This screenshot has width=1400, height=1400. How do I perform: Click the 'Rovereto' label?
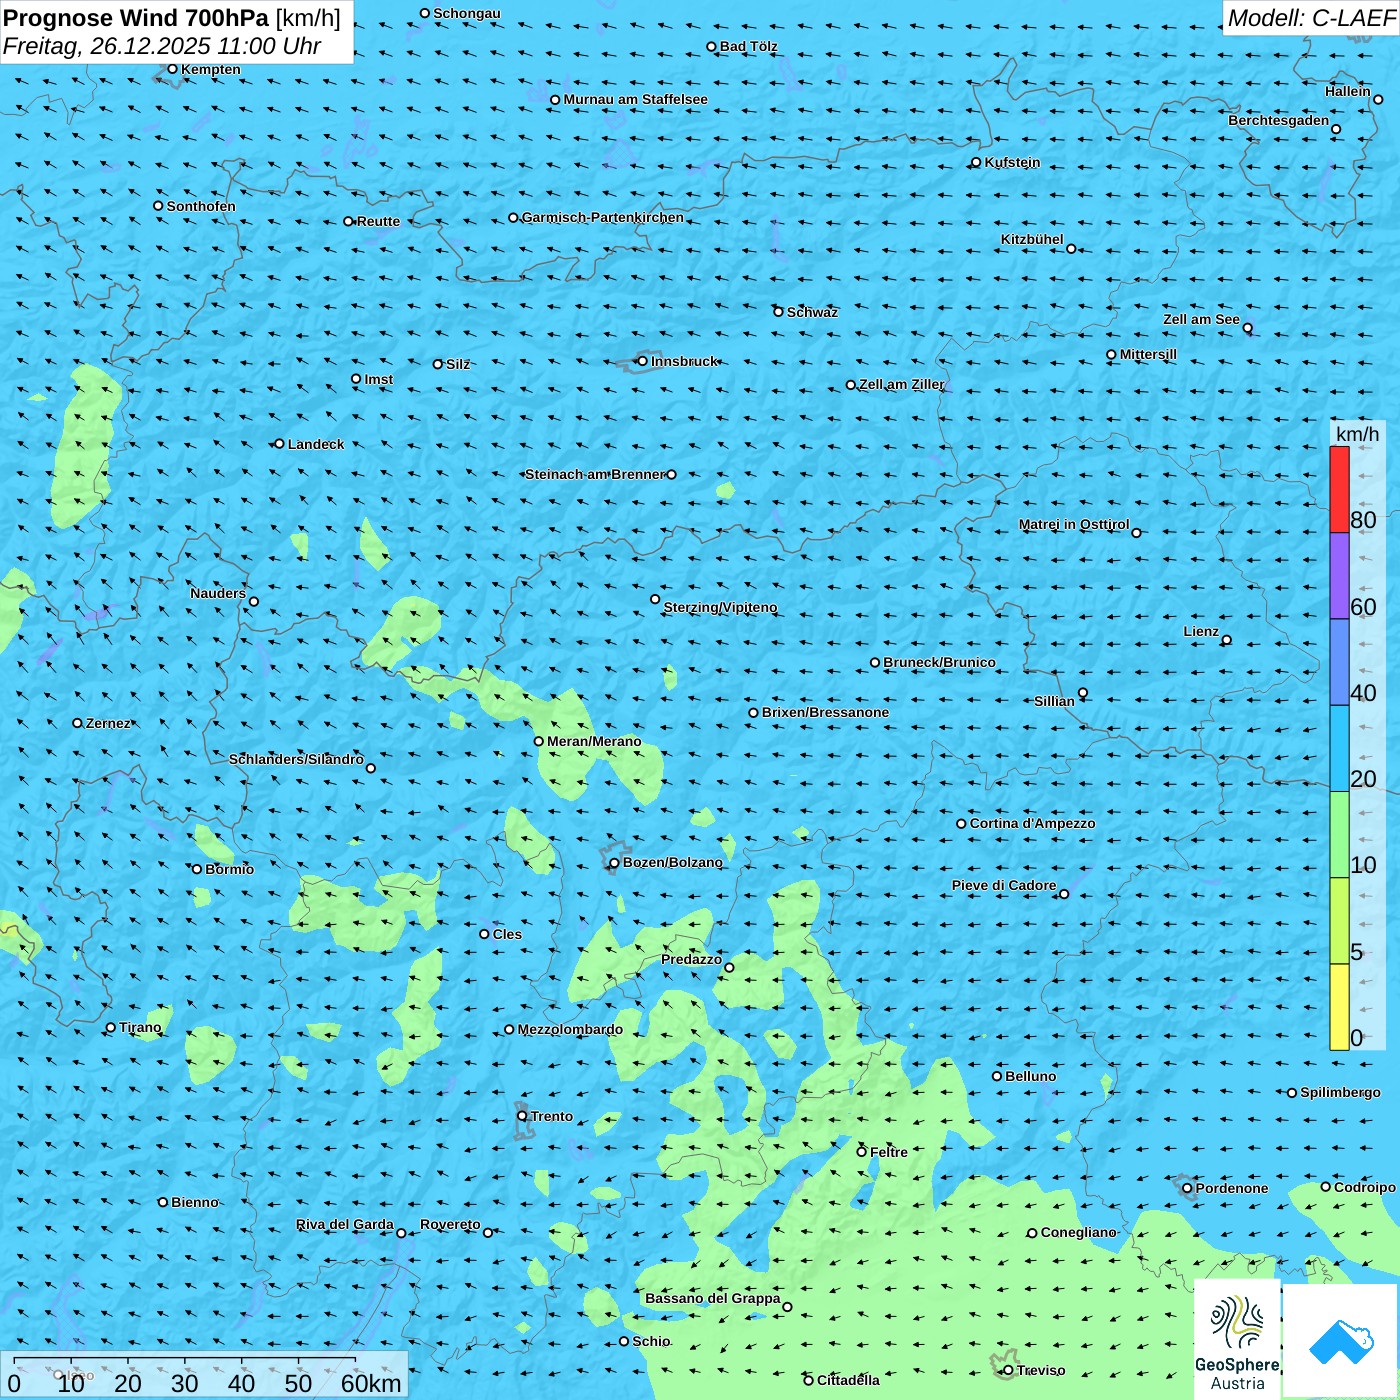[x=450, y=1224]
